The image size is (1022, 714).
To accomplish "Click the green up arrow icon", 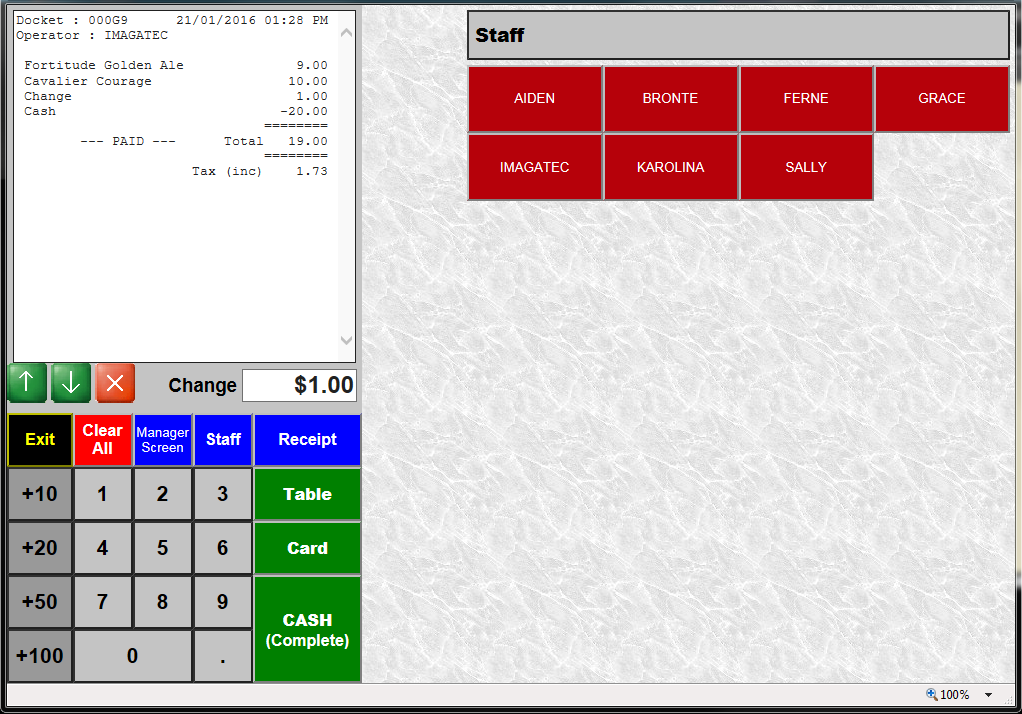I will 27,383.
